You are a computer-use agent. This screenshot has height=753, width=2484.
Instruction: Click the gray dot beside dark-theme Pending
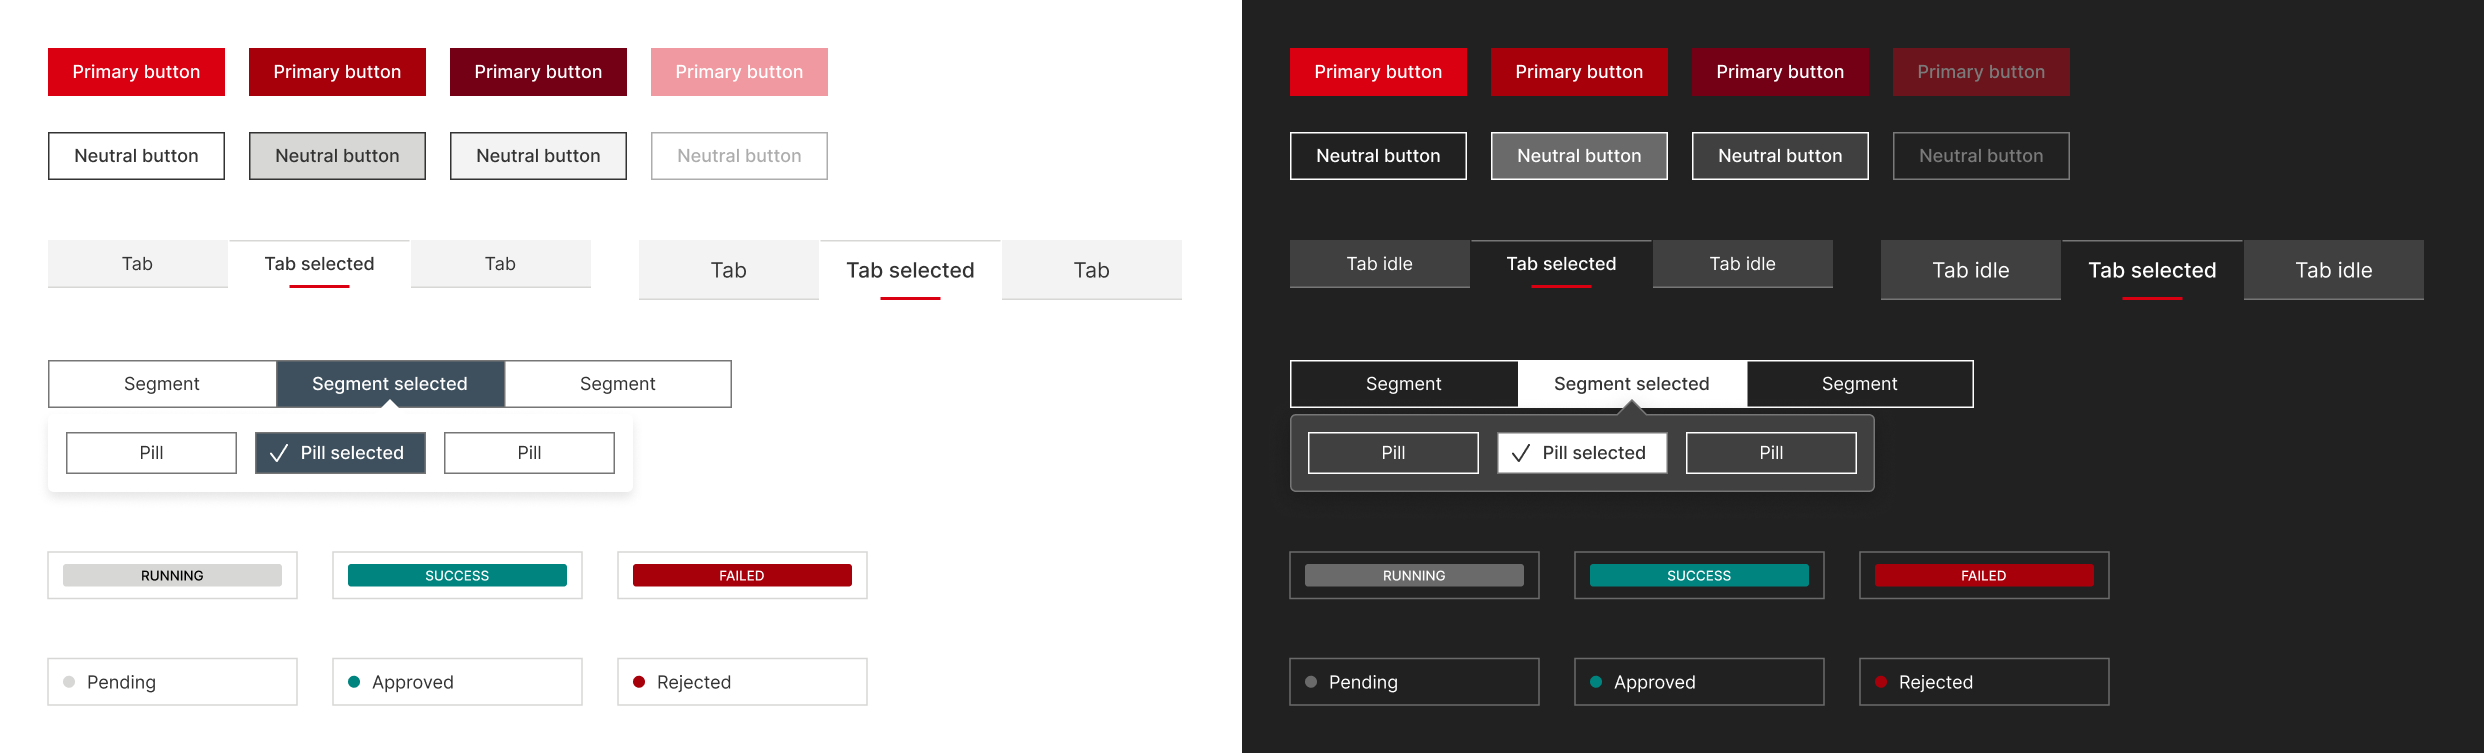point(1311,682)
